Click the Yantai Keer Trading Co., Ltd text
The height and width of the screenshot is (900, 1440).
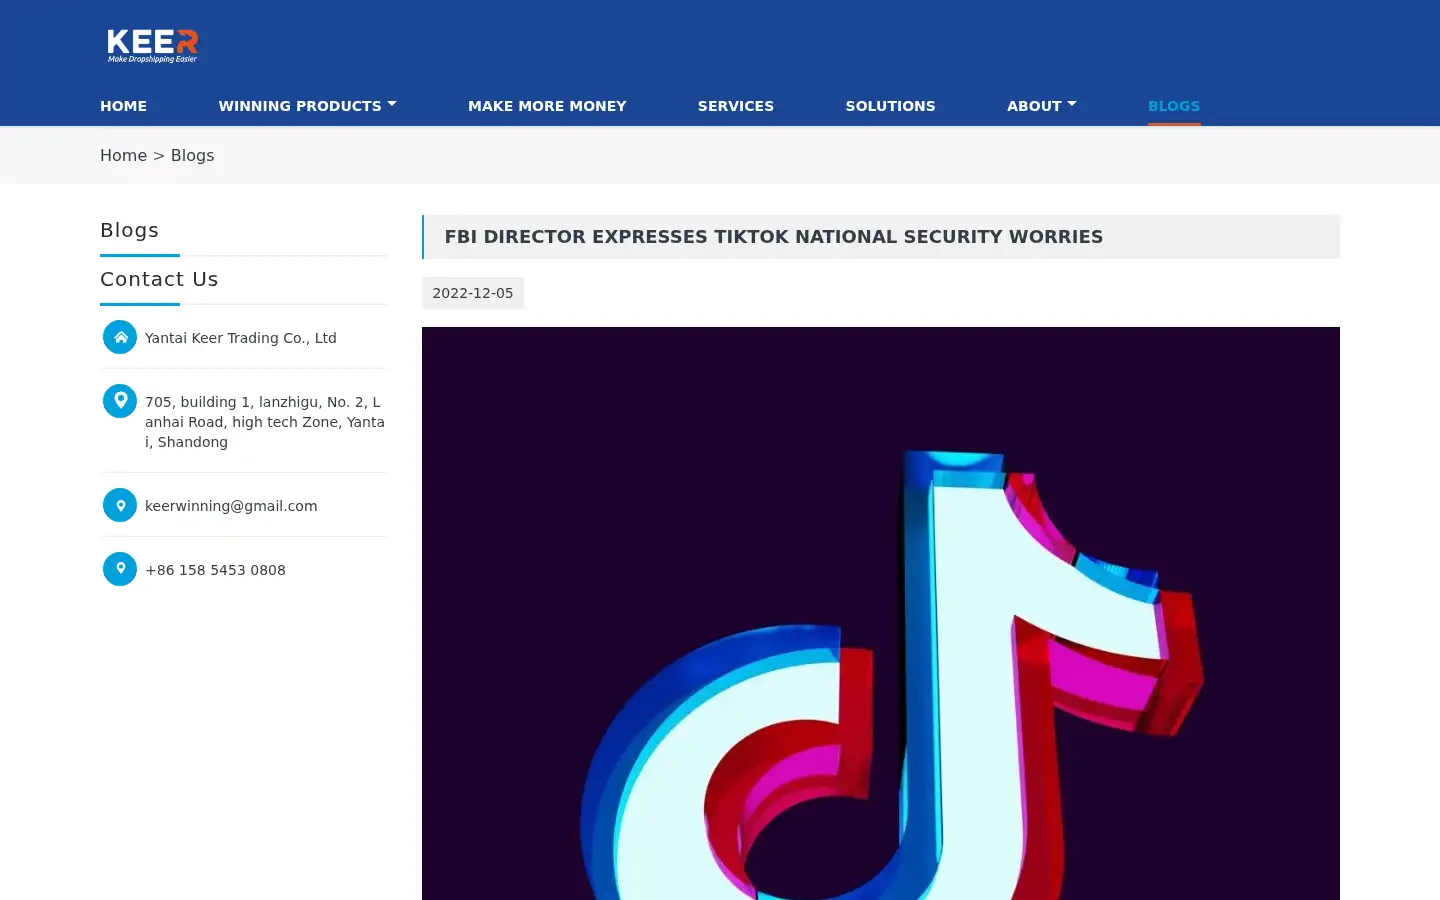click(240, 338)
